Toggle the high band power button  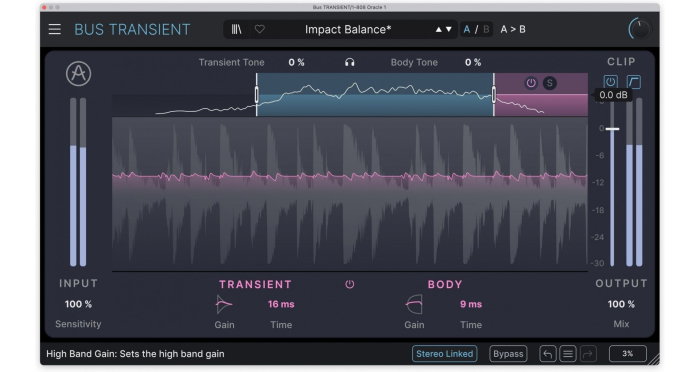531,83
